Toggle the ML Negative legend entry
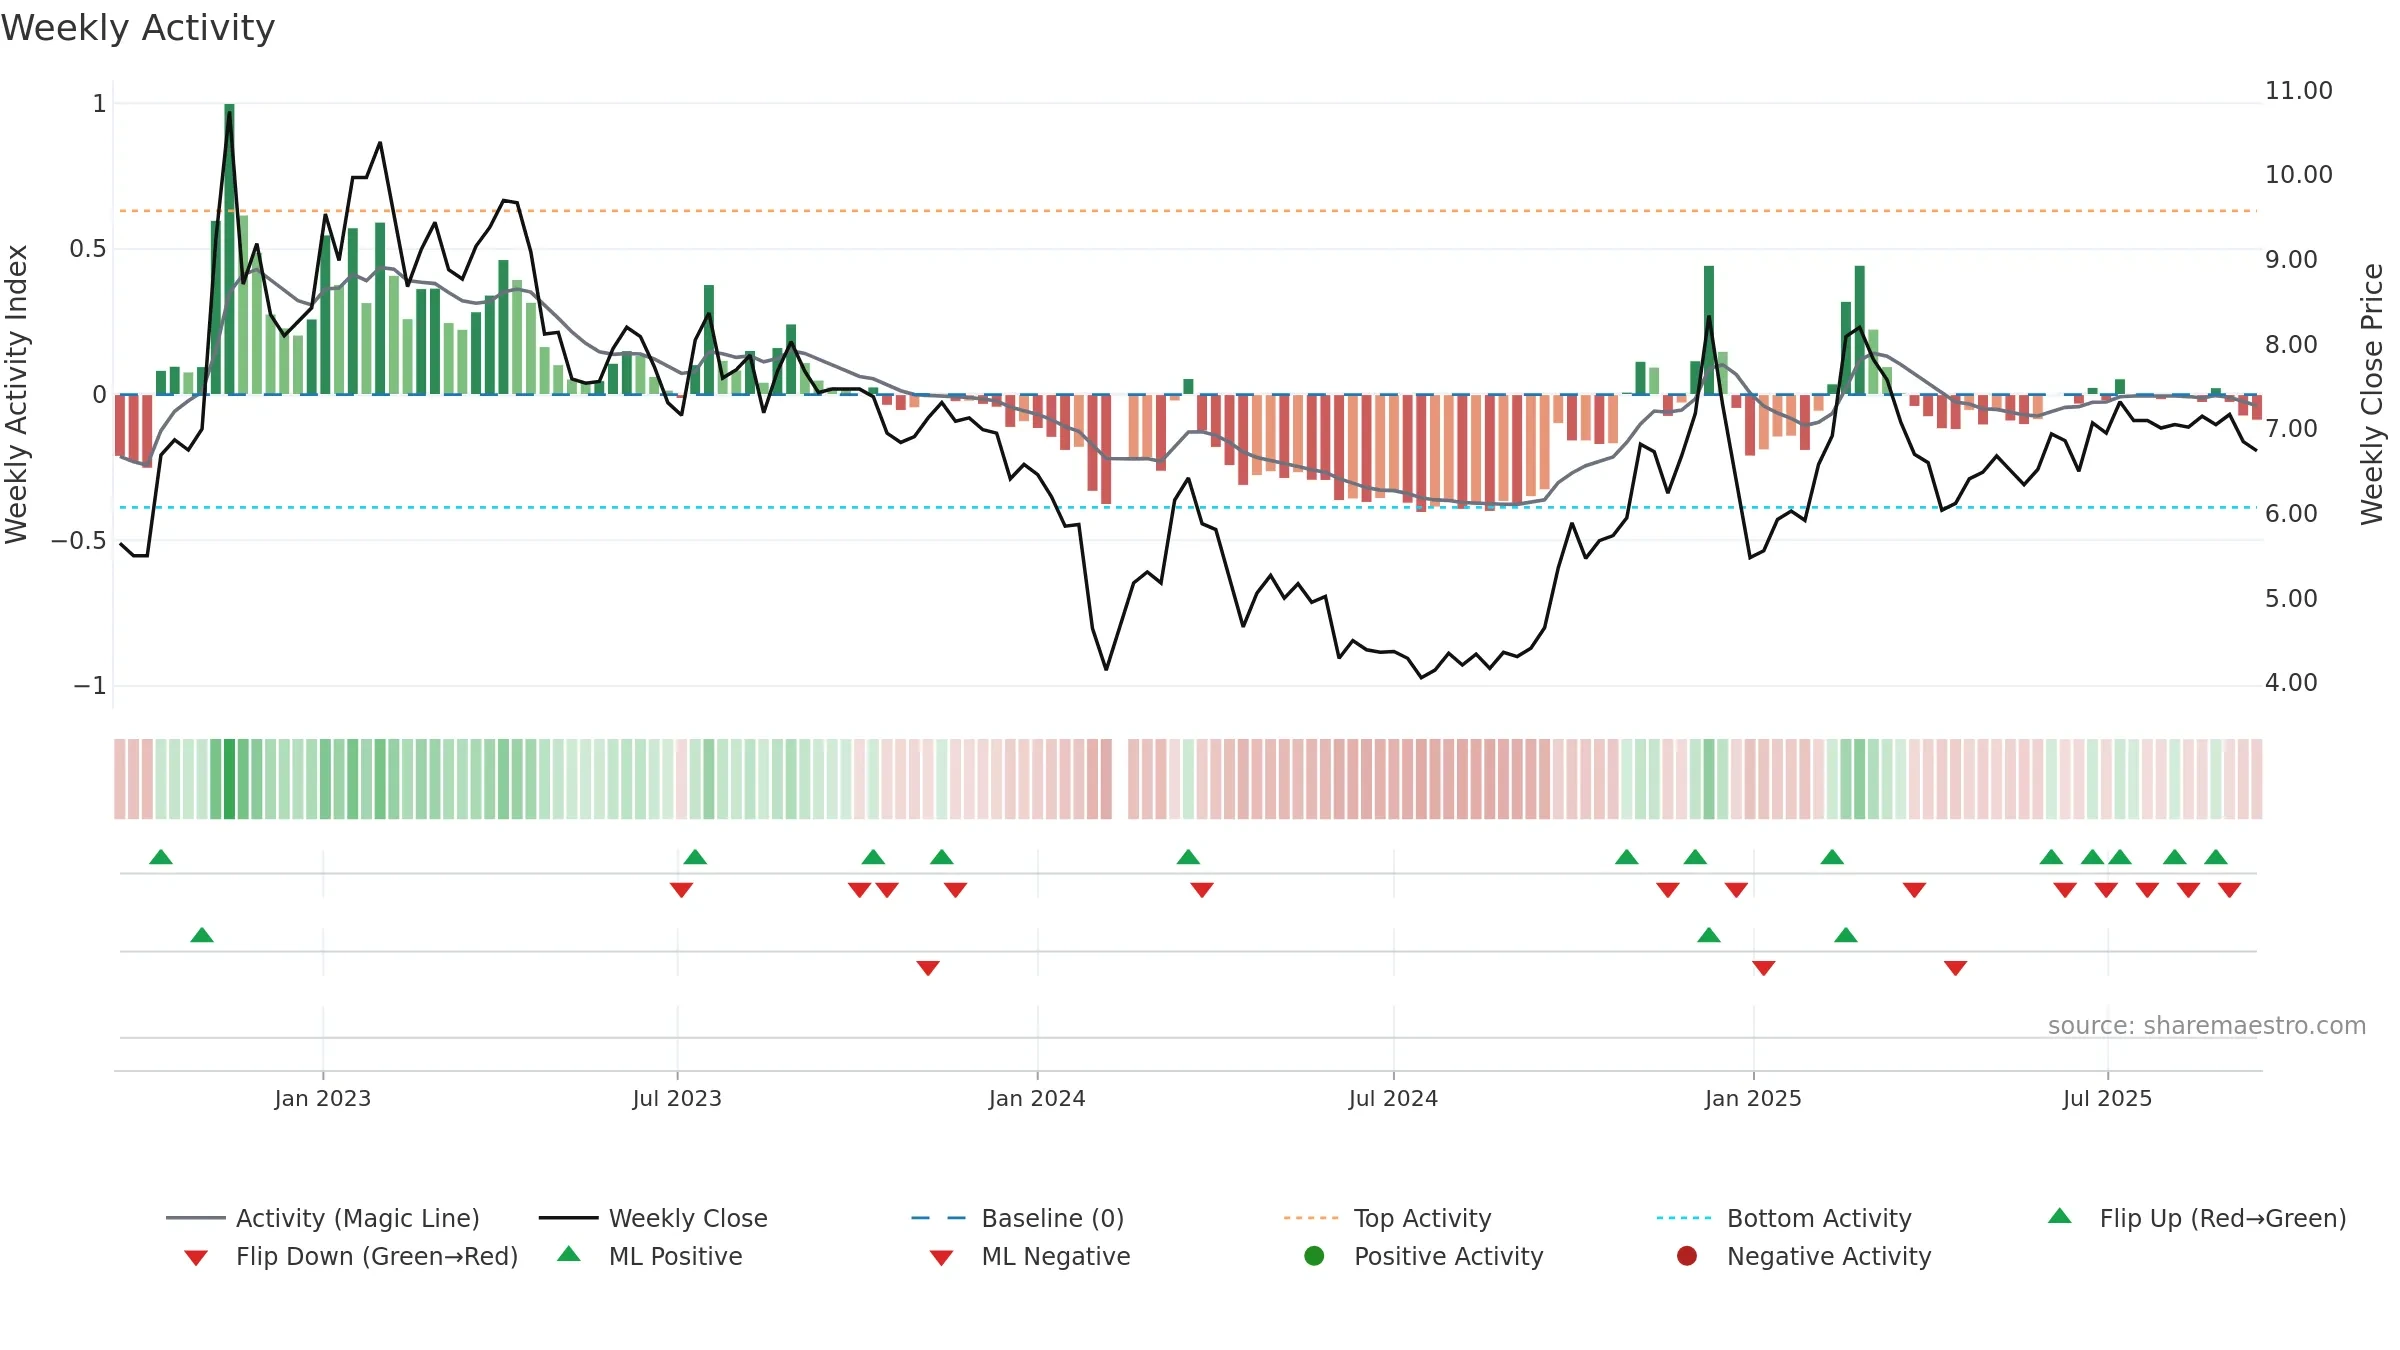2400x1350 pixels. [1030, 1256]
